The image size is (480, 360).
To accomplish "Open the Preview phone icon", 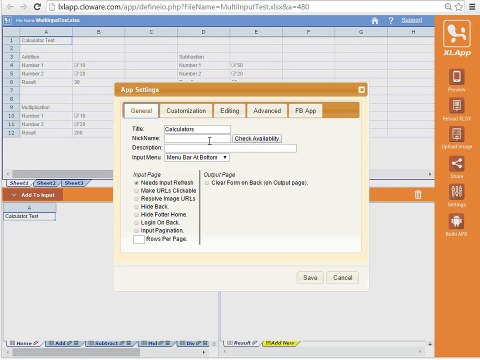I will pyautogui.click(x=456, y=77).
